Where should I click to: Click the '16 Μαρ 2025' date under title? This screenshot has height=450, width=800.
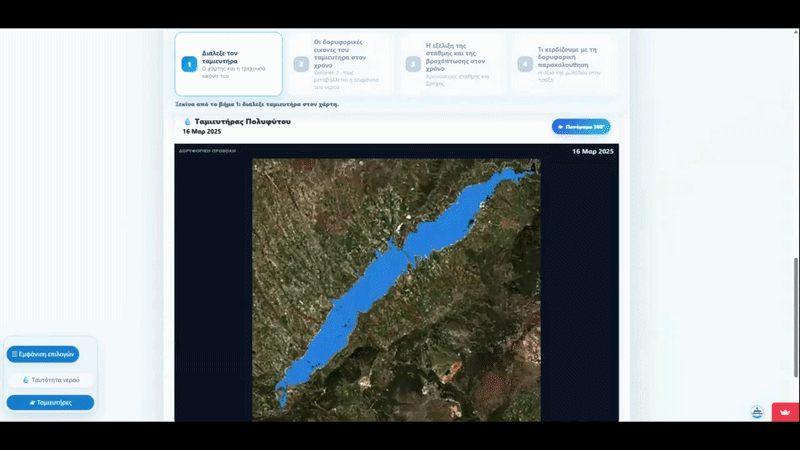tap(202, 132)
